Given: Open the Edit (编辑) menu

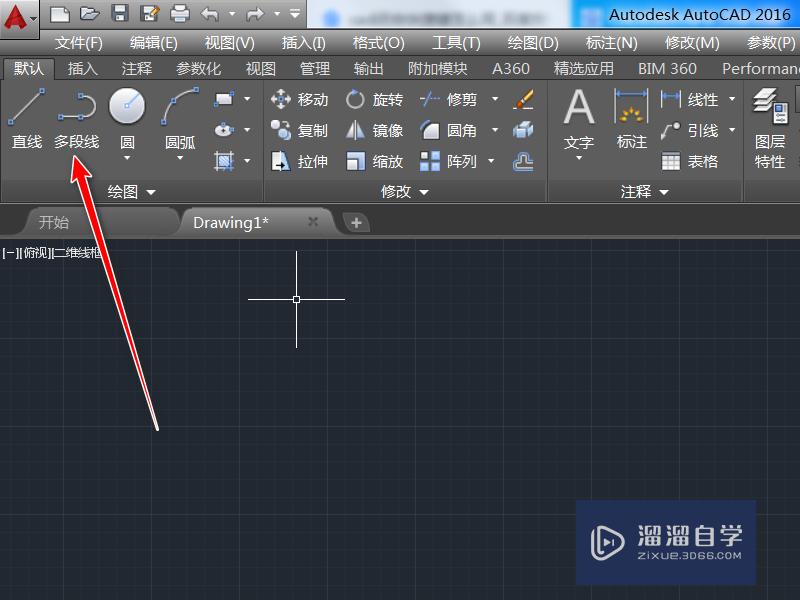Looking at the screenshot, I should [154, 43].
